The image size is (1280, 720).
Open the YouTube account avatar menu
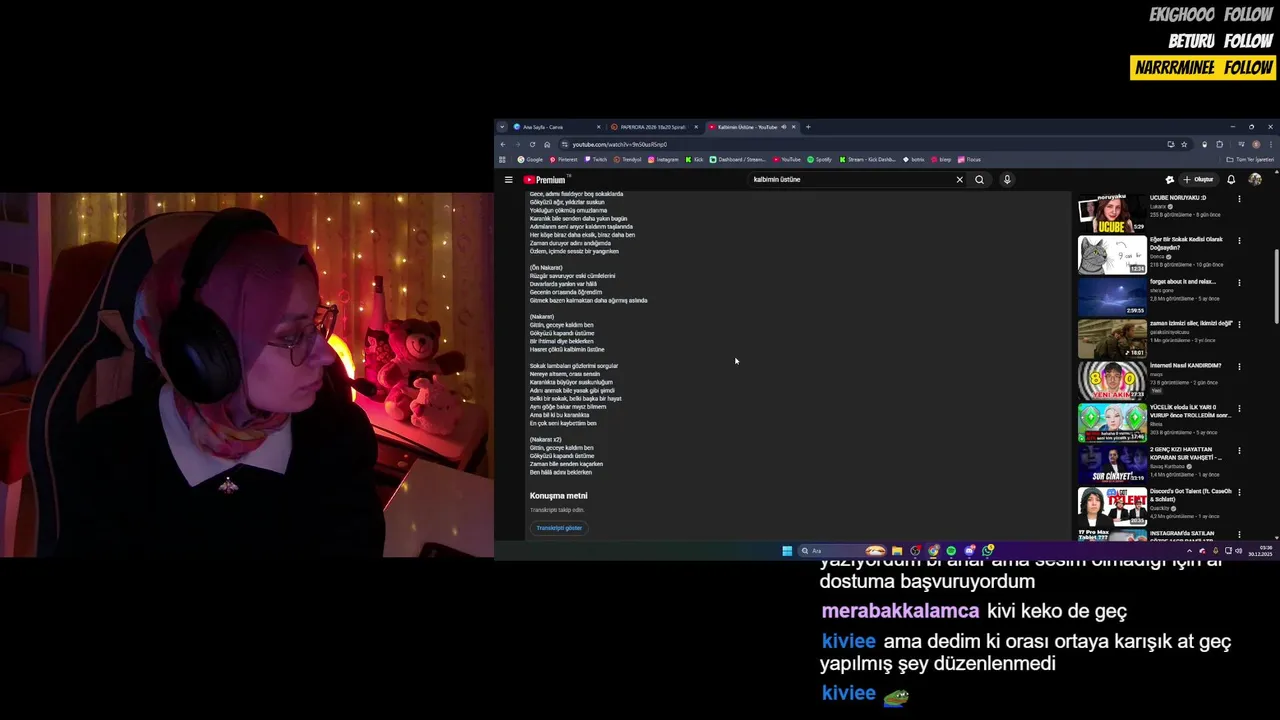click(1255, 180)
